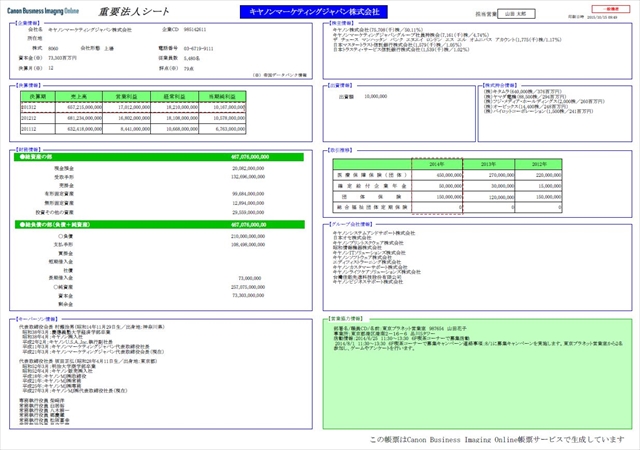
Task: Click the 医療保障保険(団体) row label
Action: pyautogui.click(x=372, y=175)
